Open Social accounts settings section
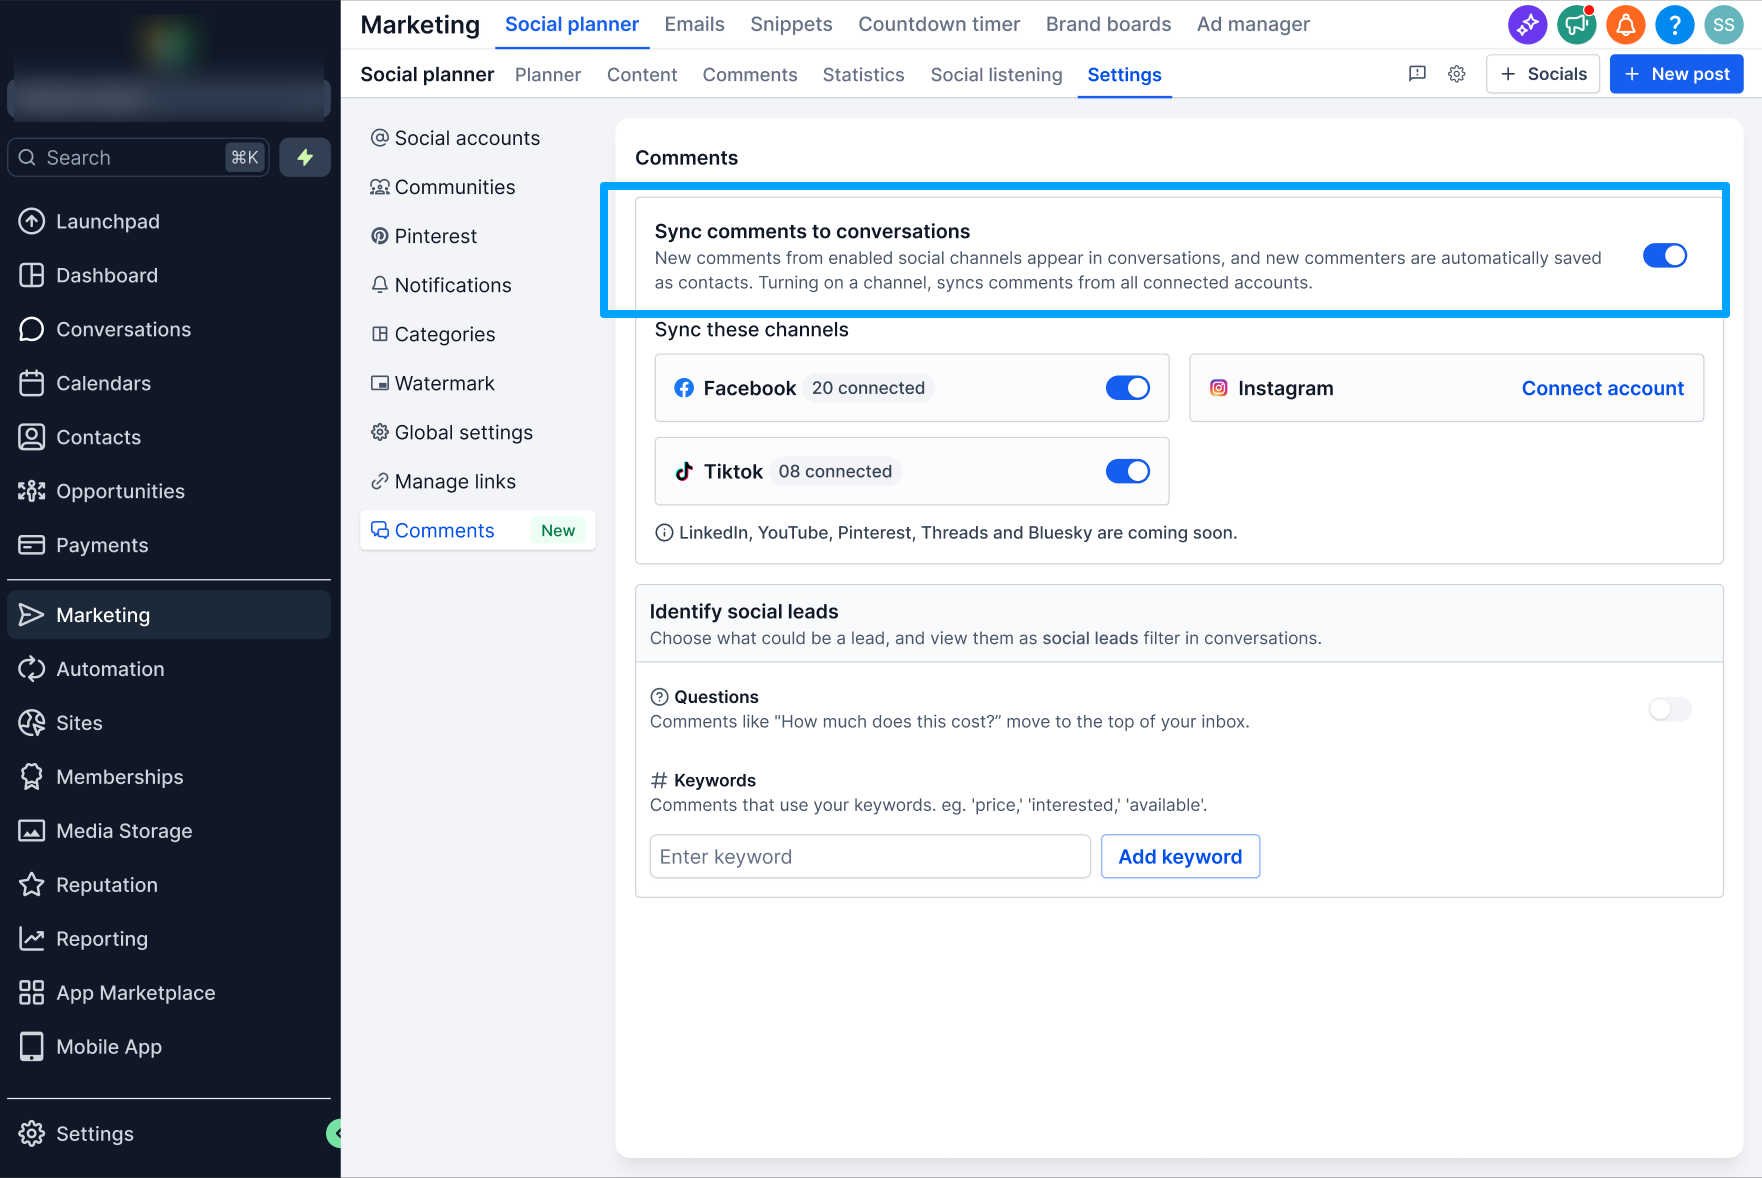This screenshot has height=1178, width=1762. point(478,138)
